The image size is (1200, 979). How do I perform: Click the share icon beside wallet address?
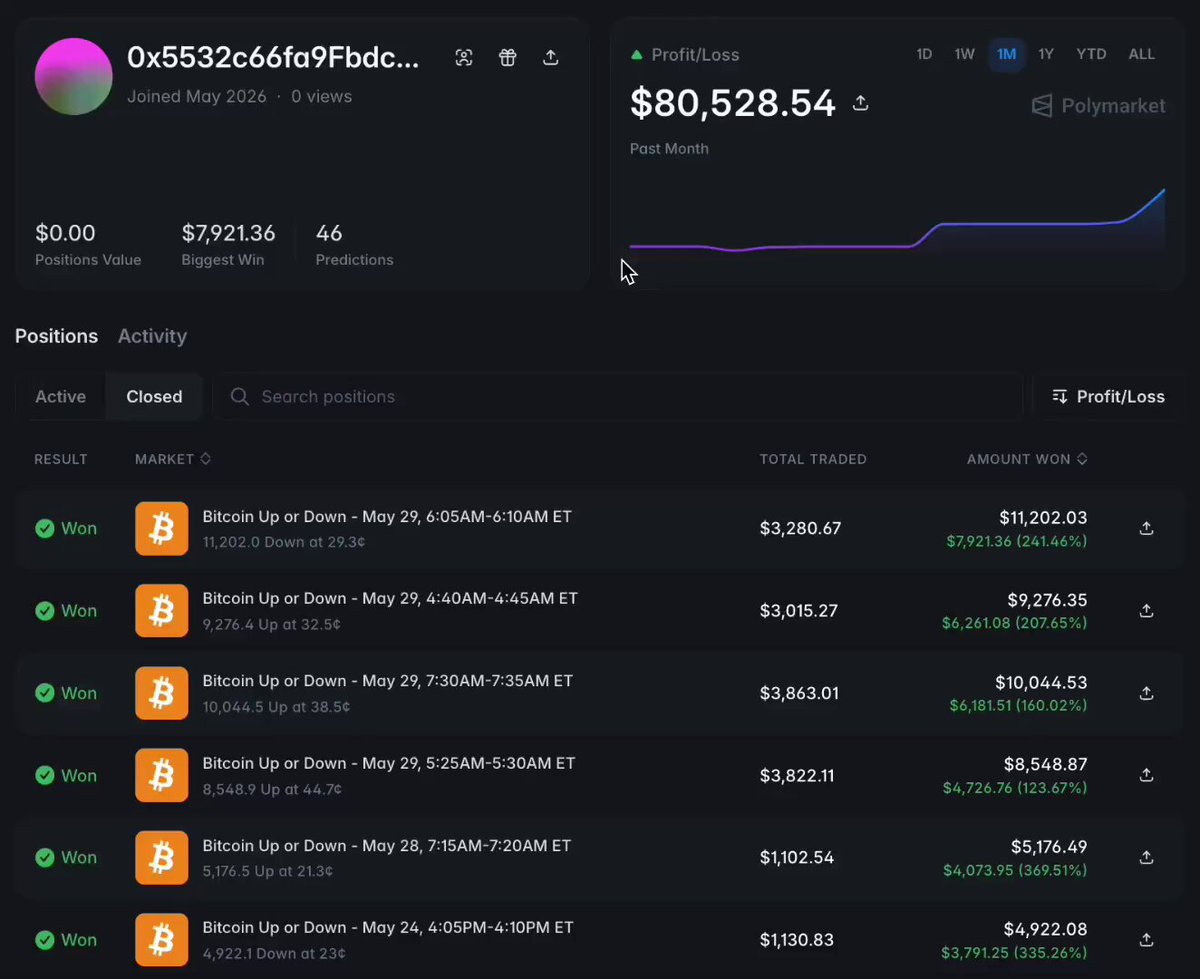[550, 58]
